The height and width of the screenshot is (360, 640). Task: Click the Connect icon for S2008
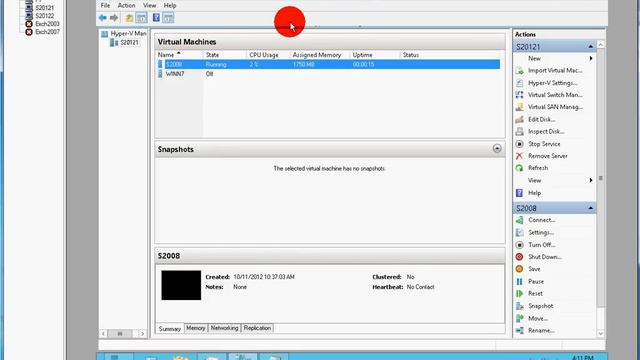[x=519, y=220]
